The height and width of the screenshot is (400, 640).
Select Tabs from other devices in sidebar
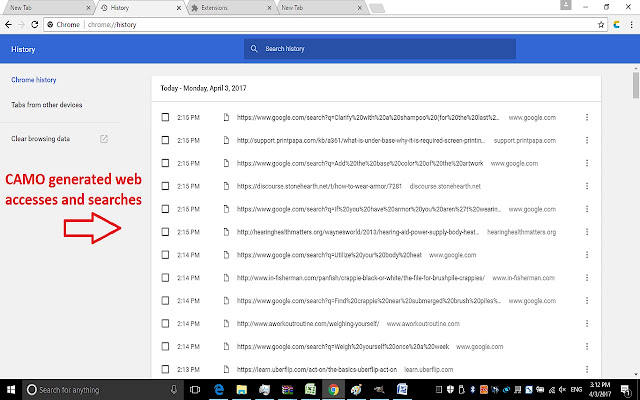pos(47,105)
